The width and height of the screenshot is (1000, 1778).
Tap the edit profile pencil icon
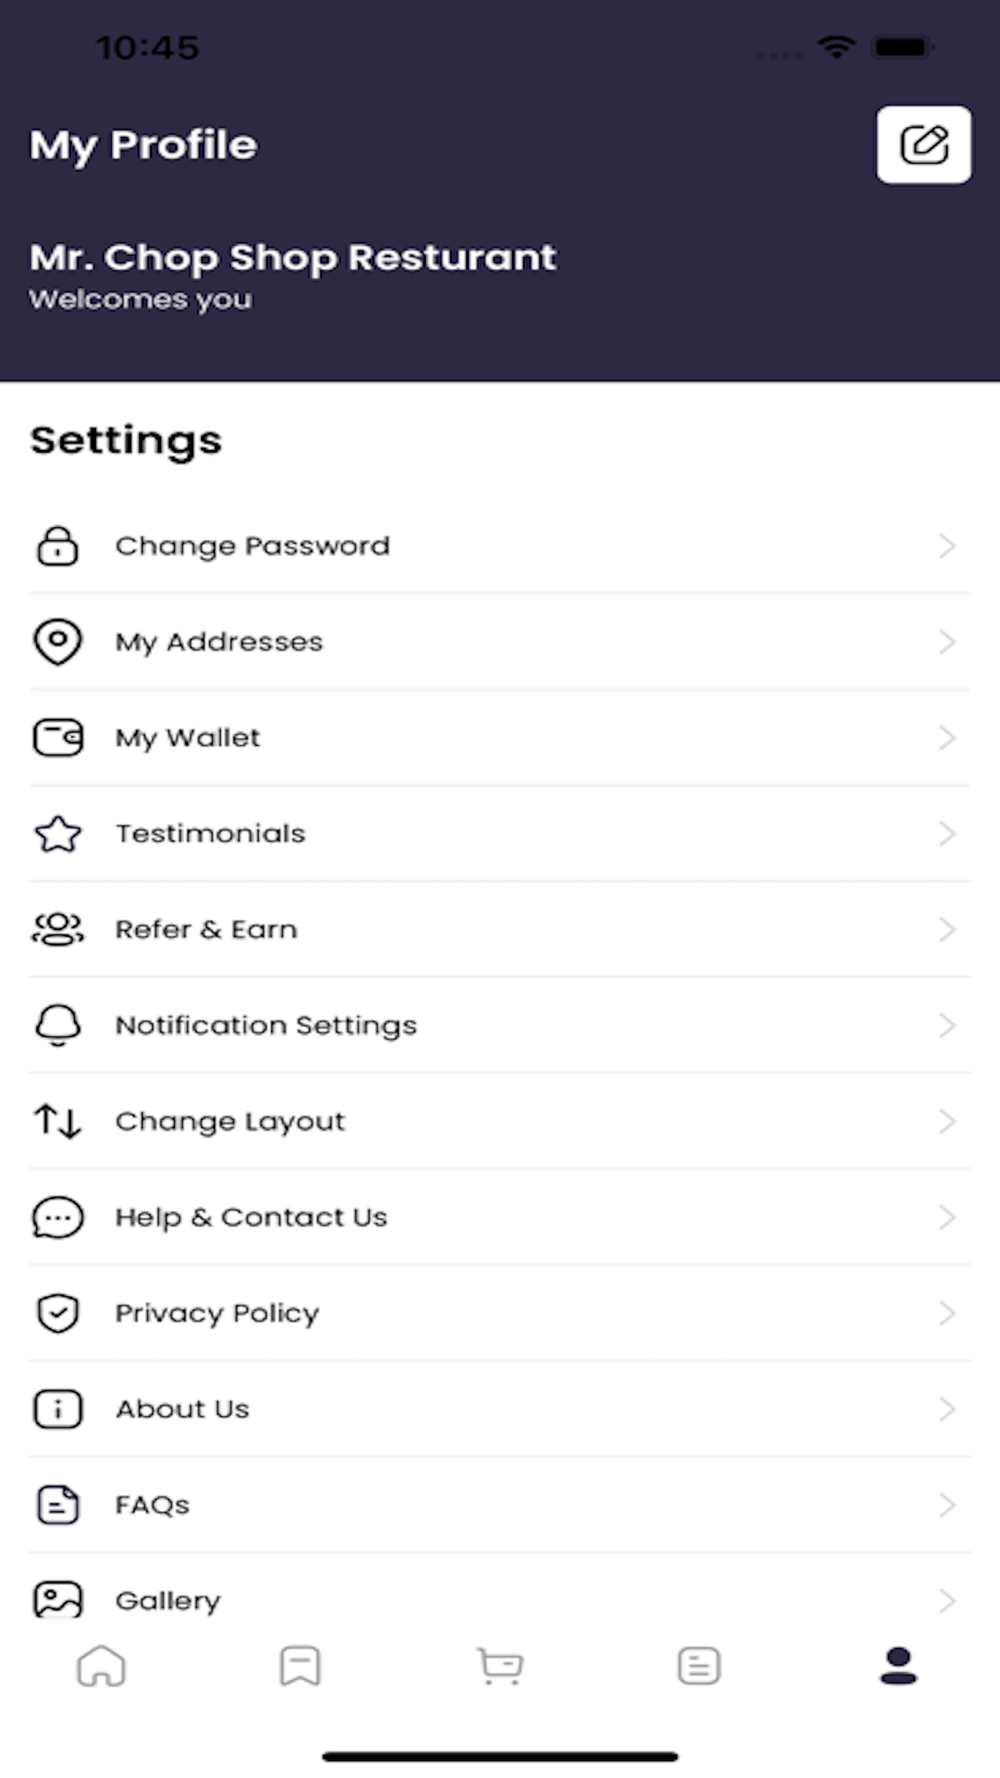pos(923,145)
